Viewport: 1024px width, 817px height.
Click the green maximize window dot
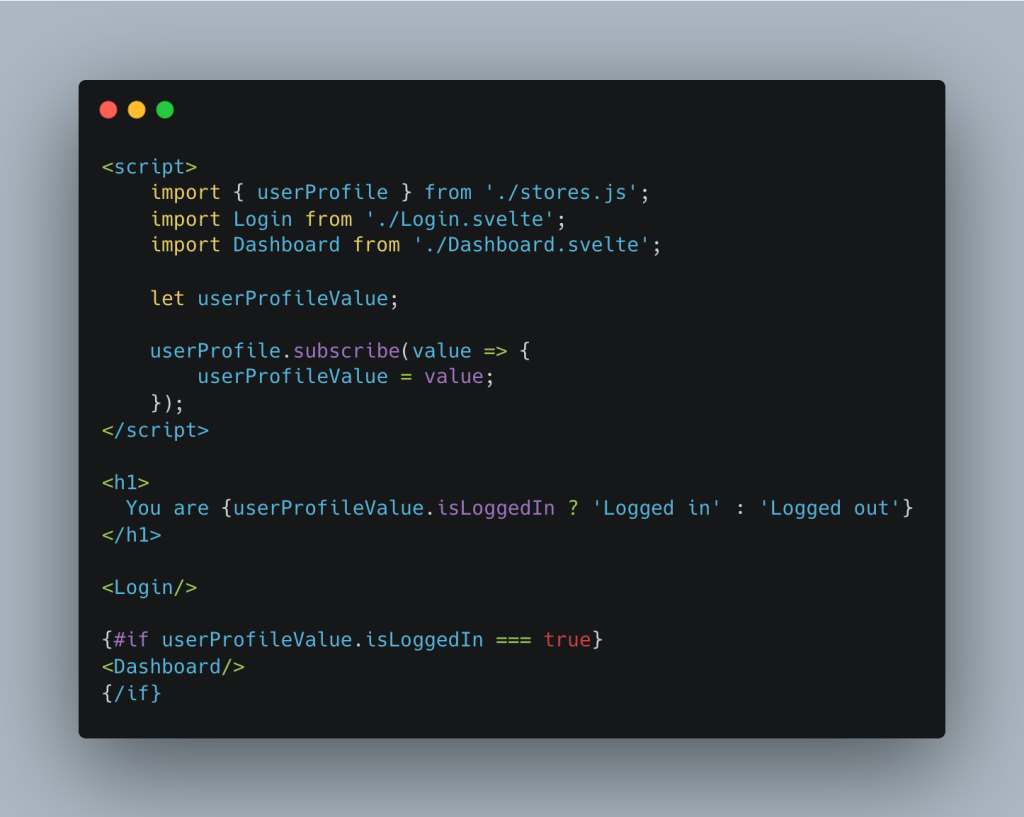tap(165, 110)
